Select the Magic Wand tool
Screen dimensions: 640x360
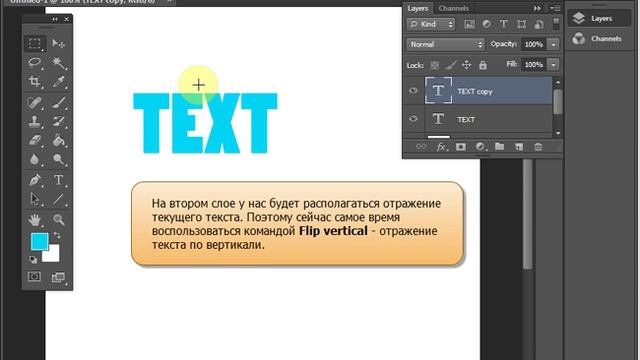(x=58, y=62)
